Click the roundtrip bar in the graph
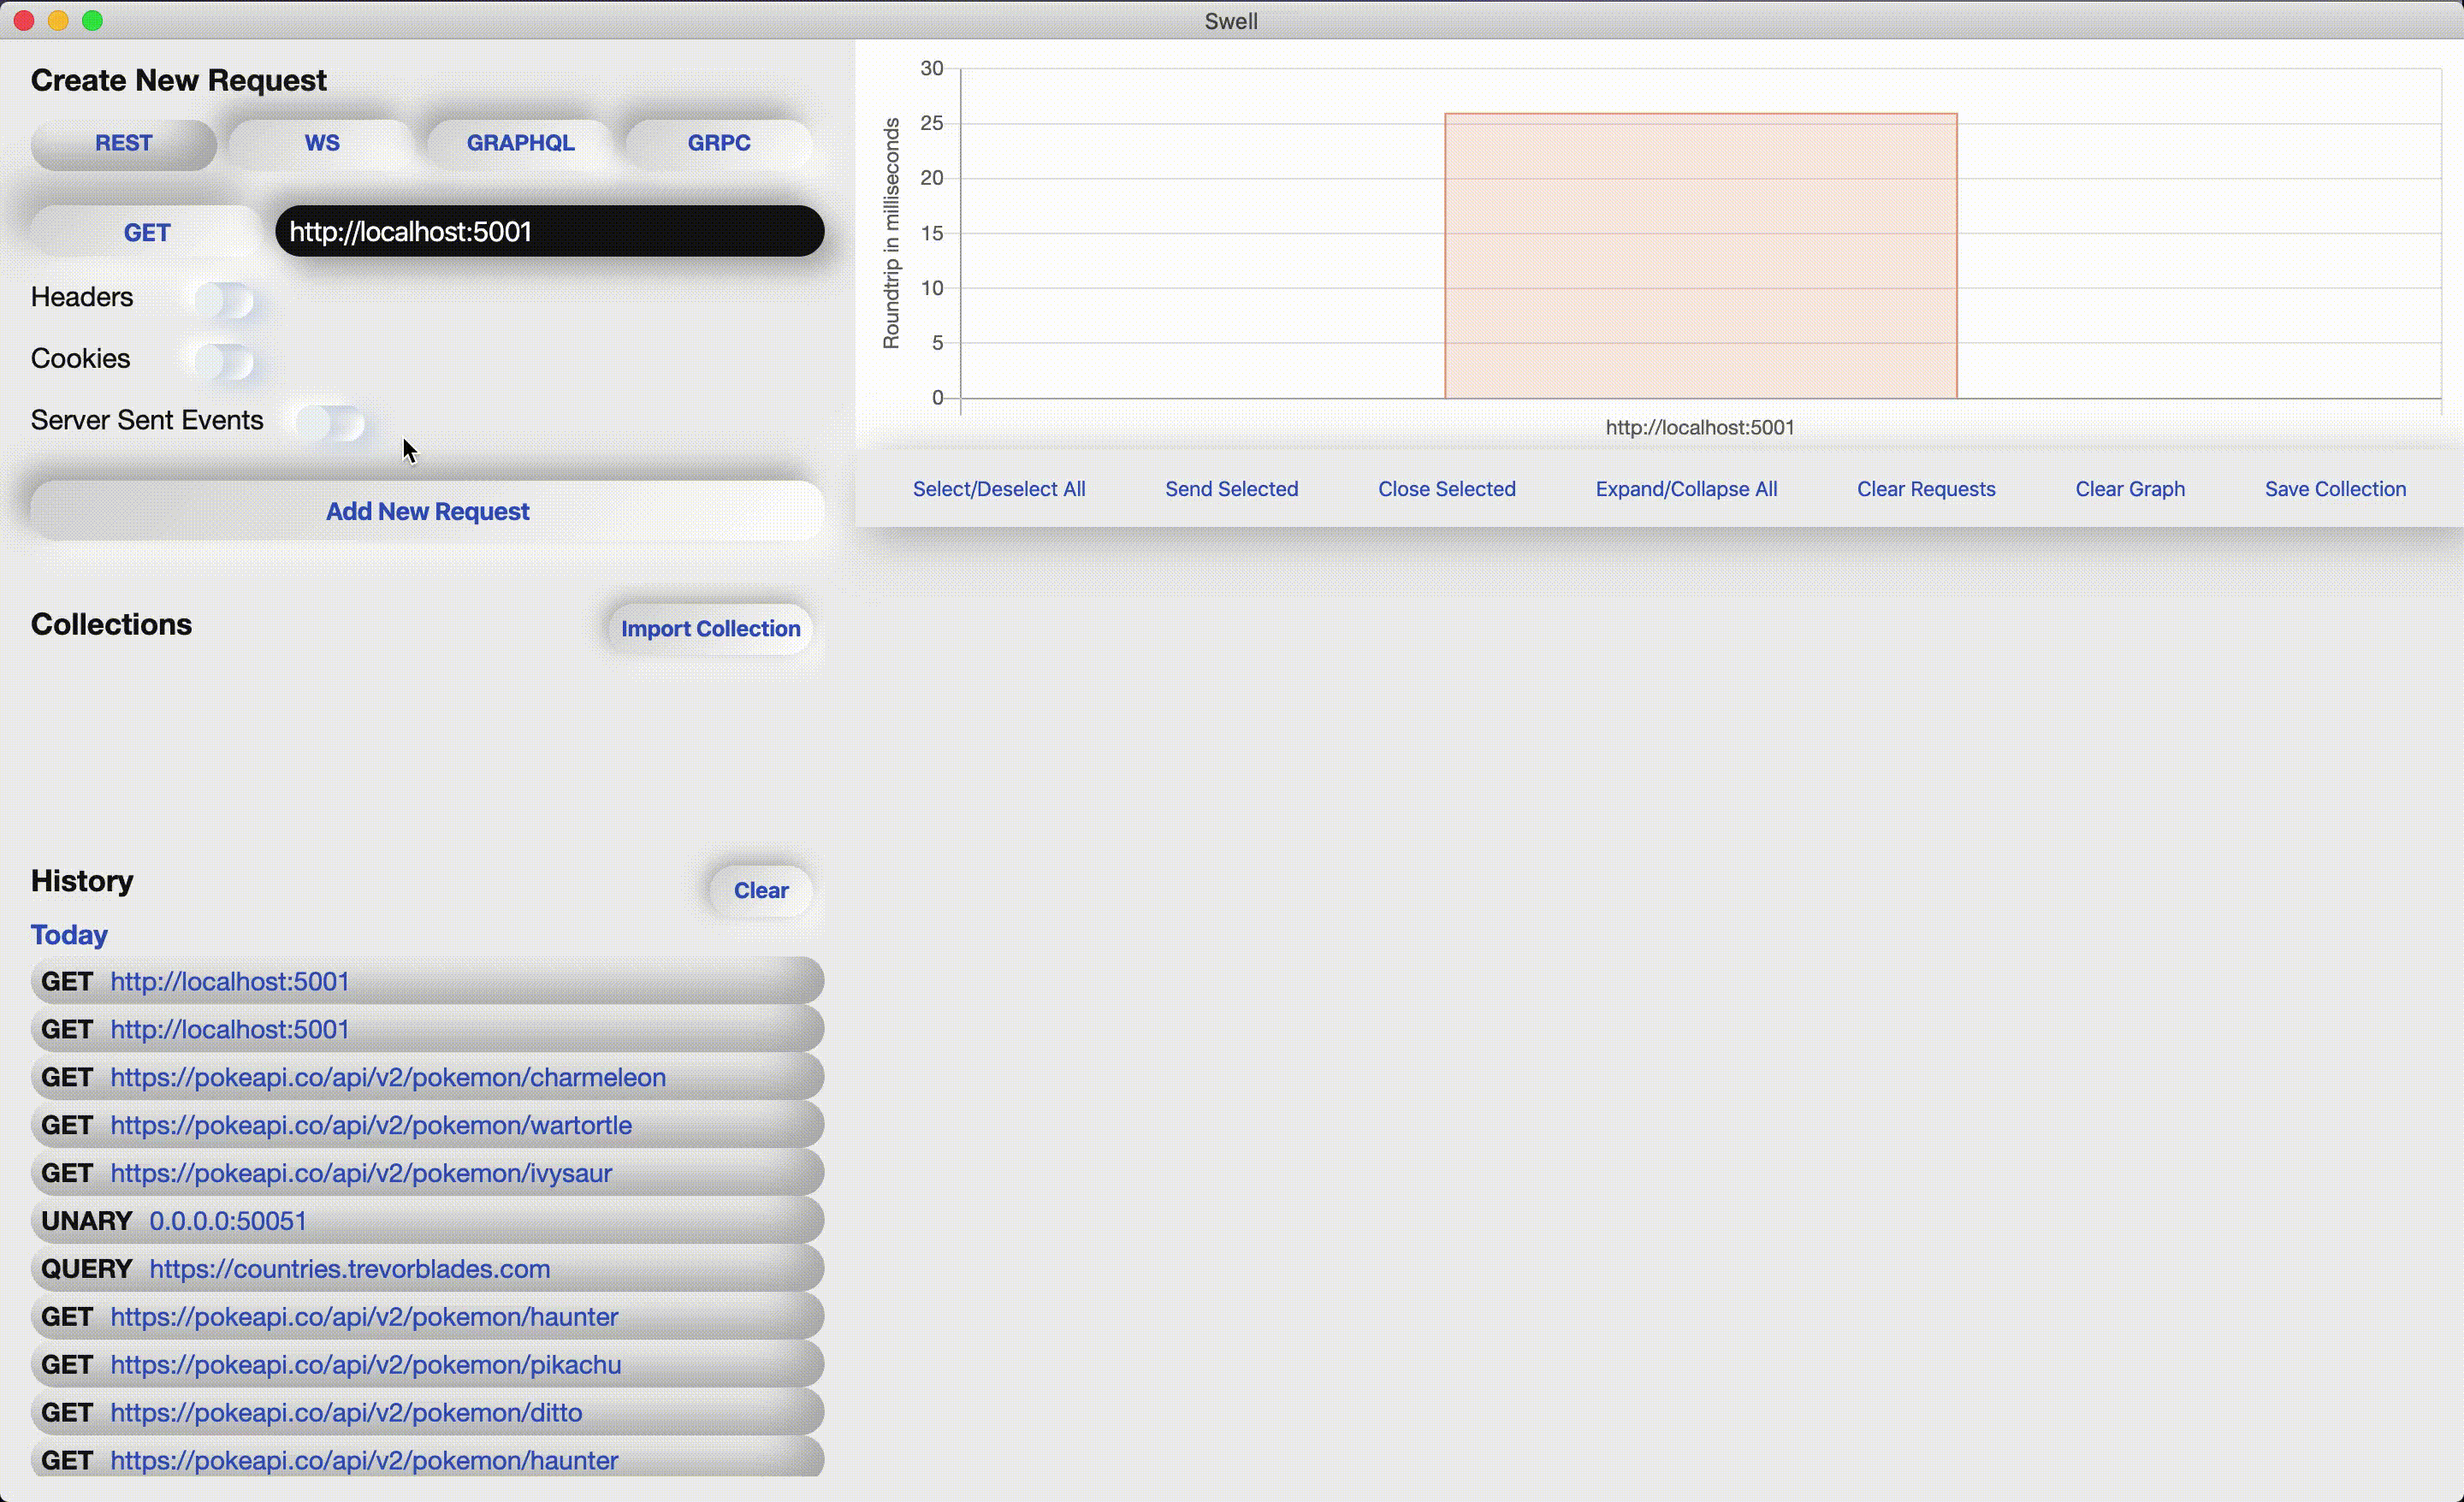Screen dimensions: 2464x1502 click(1700, 256)
